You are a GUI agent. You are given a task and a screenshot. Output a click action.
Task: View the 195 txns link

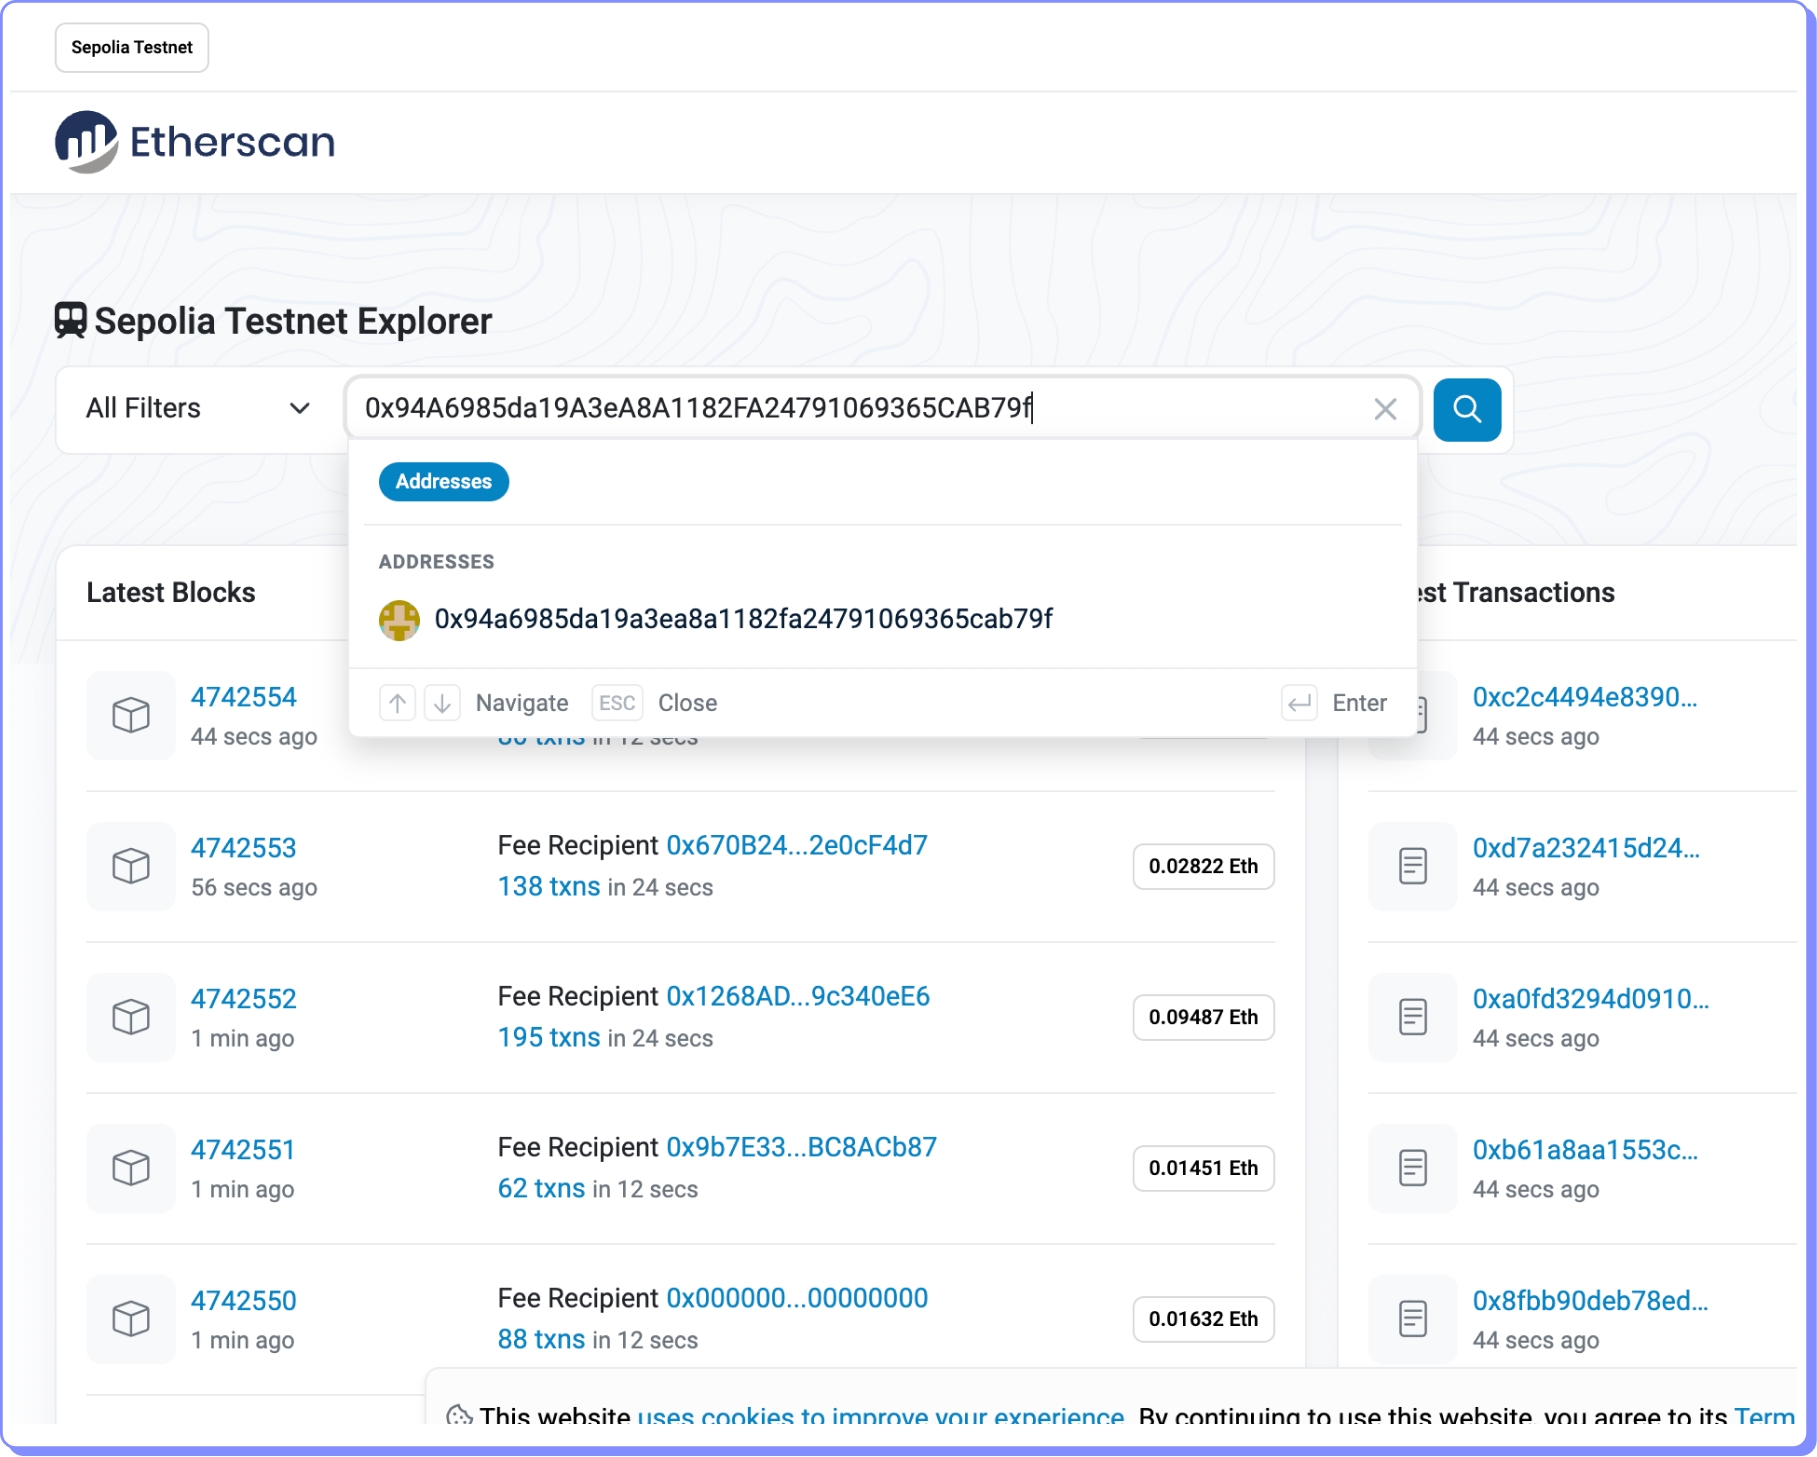click(549, 1038)
